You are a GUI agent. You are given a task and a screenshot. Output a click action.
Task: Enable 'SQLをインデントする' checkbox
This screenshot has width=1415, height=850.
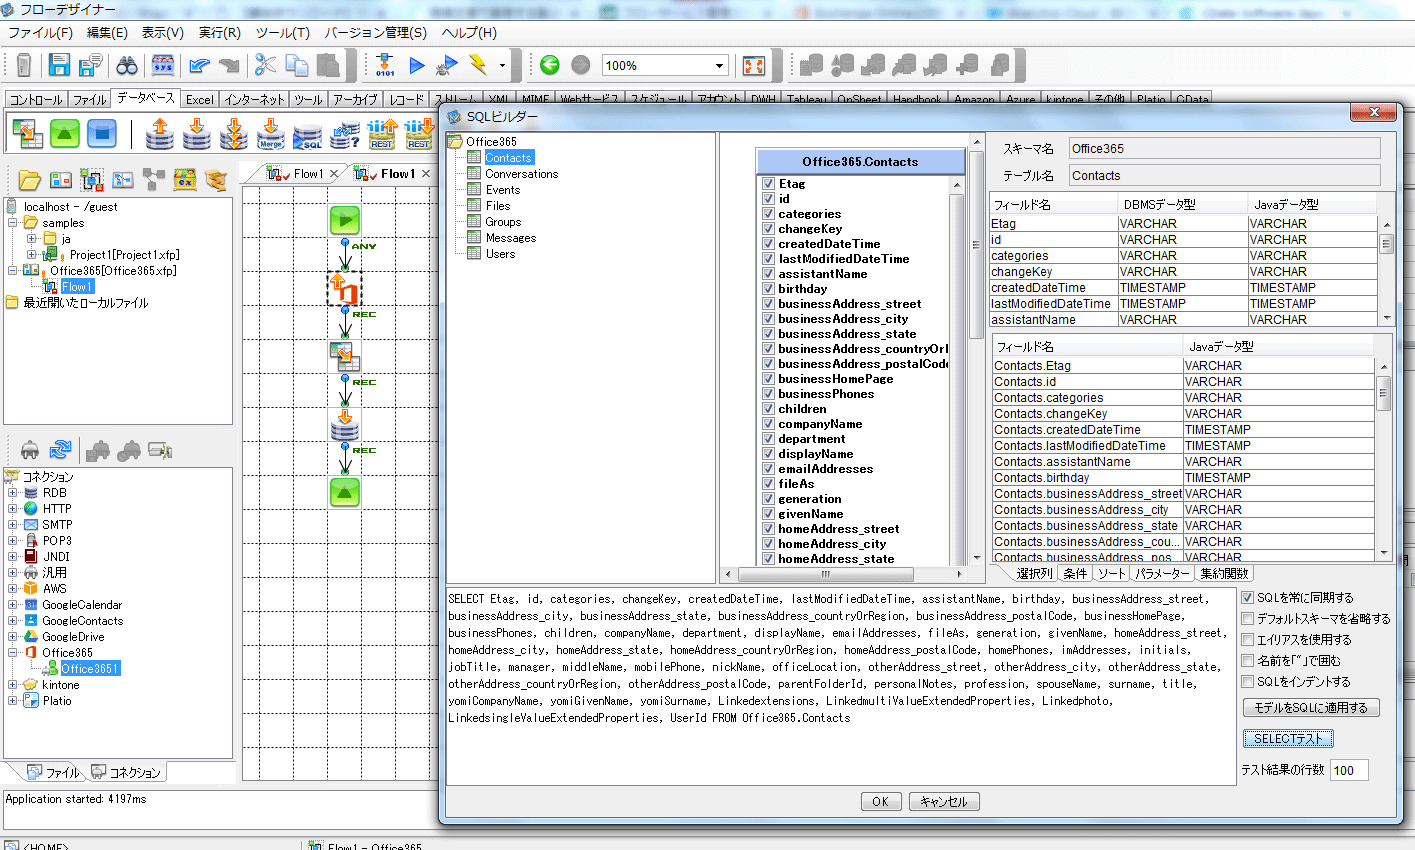point(1247,682)
